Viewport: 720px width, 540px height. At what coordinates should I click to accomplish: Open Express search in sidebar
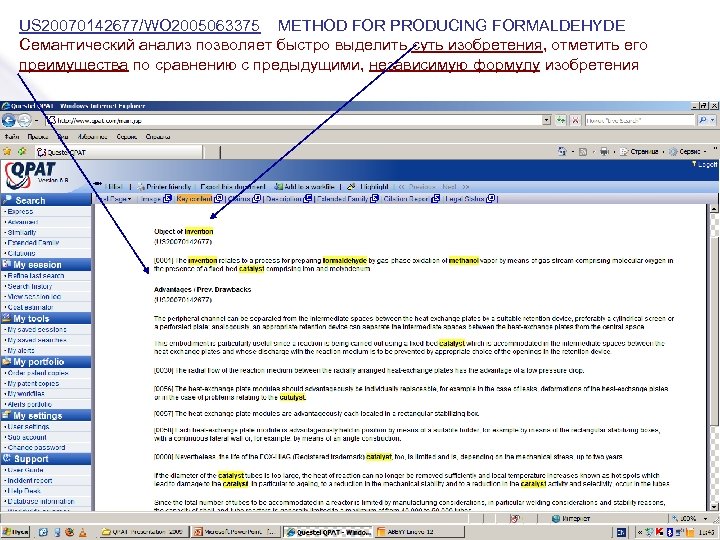(20, 212)
